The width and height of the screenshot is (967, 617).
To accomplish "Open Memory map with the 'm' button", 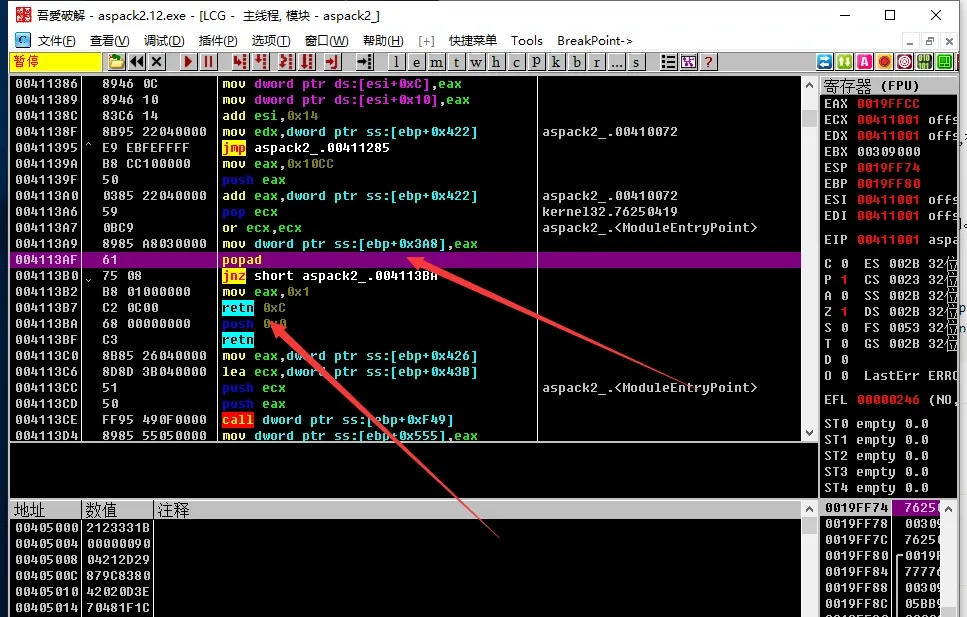I will pos(437,62).
